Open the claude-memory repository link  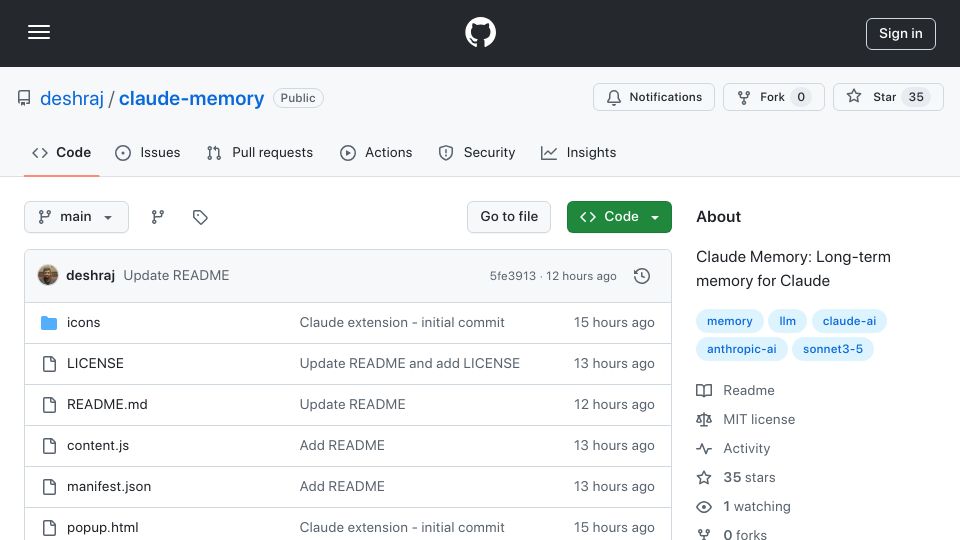pos(191,98)
